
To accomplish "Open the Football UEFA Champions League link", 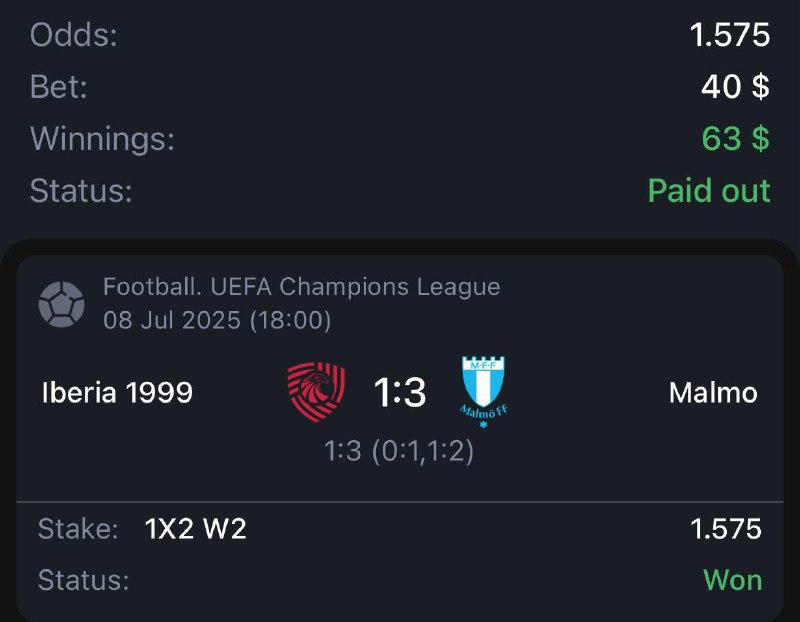I will [301, 288].
